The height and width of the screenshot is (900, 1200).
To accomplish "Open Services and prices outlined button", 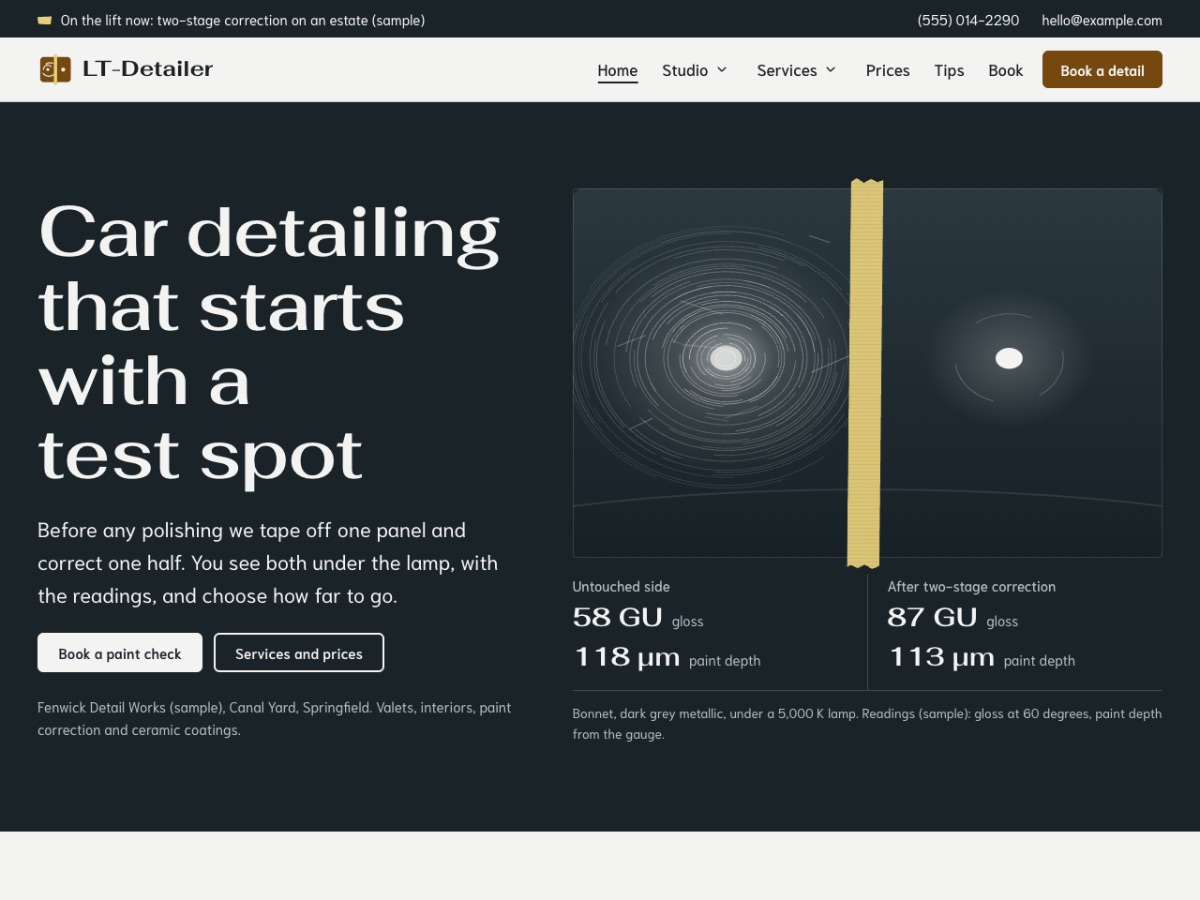I will pos(299,653).
